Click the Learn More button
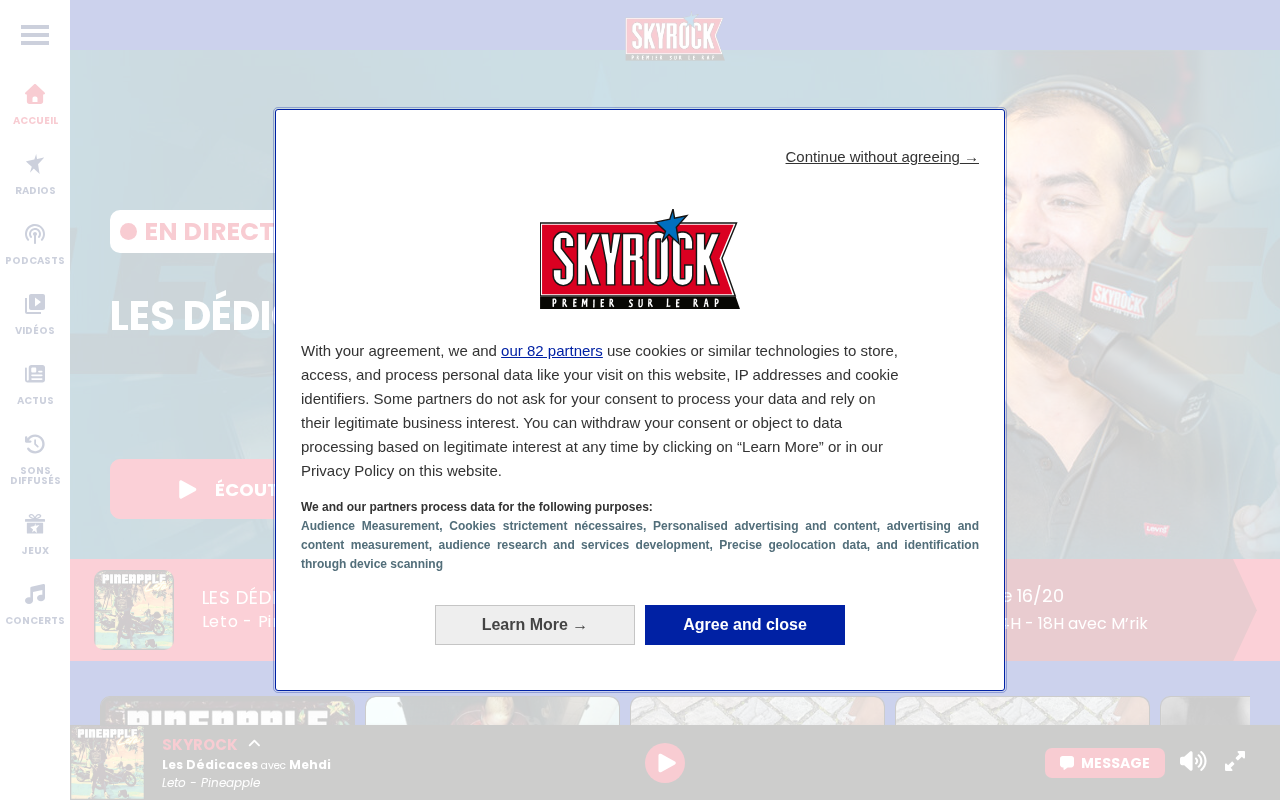The height and width of the screenshot is (800, 1280). click(535, 625)
